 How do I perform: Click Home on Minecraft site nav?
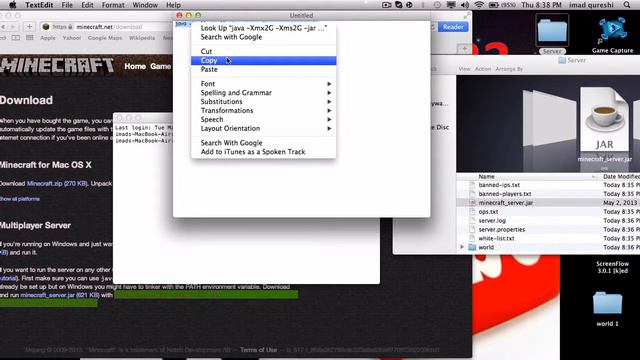coord(135,66)
